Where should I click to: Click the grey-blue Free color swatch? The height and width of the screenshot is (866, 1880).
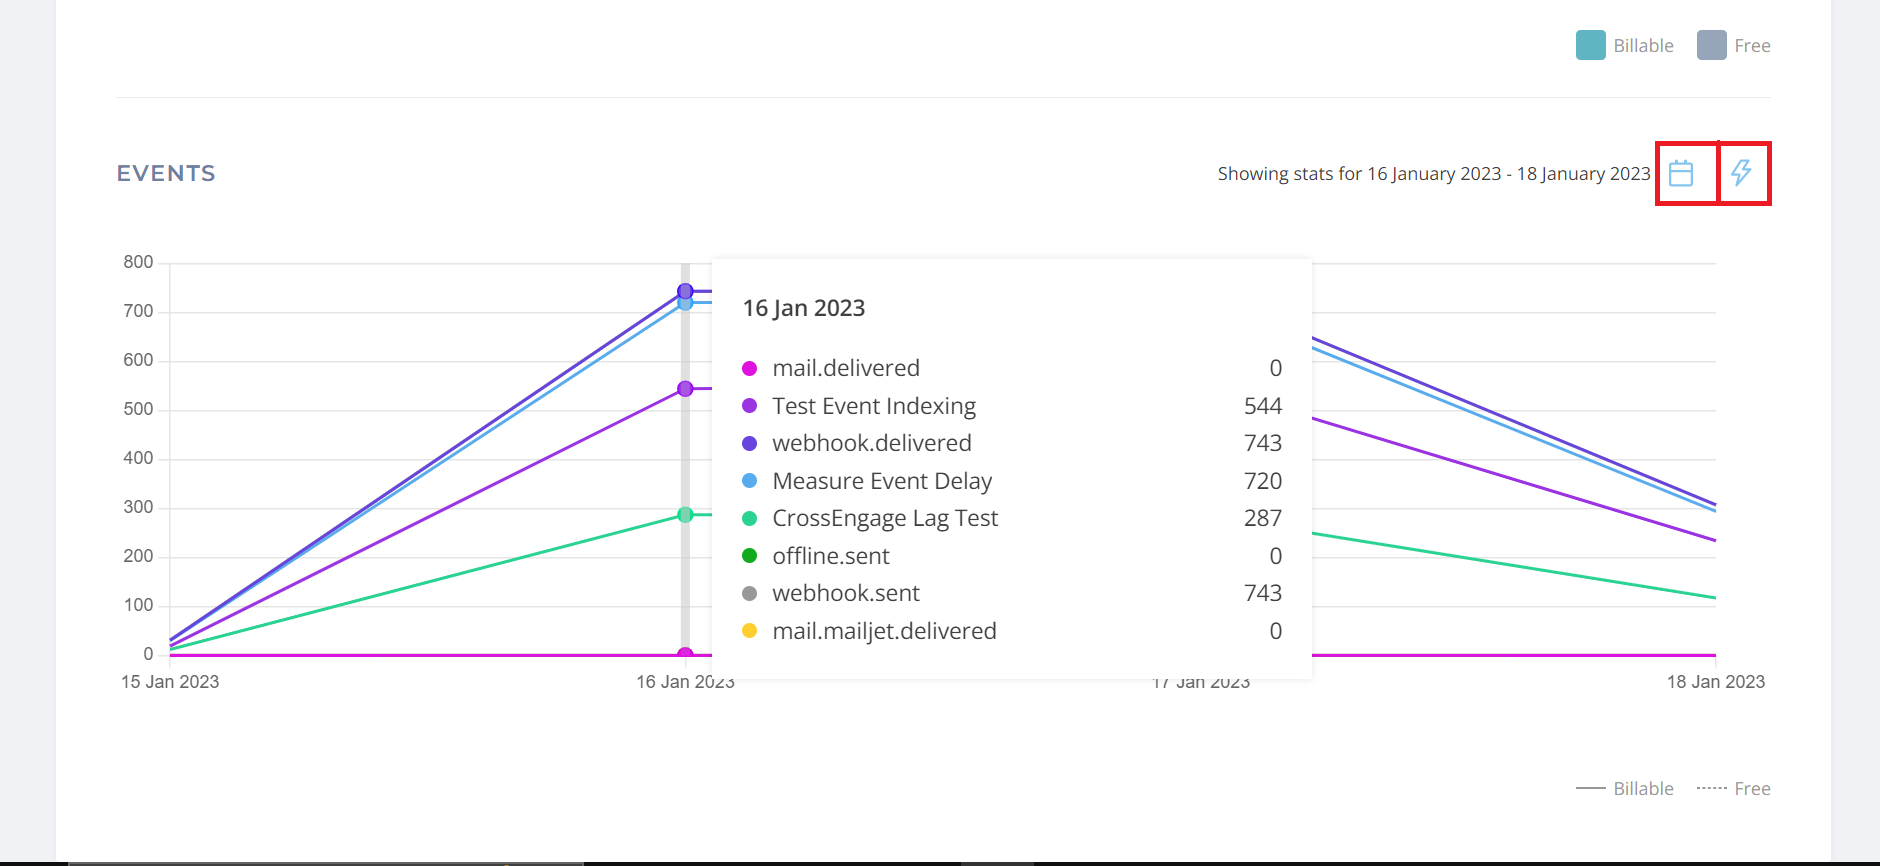pos(1711,45)
